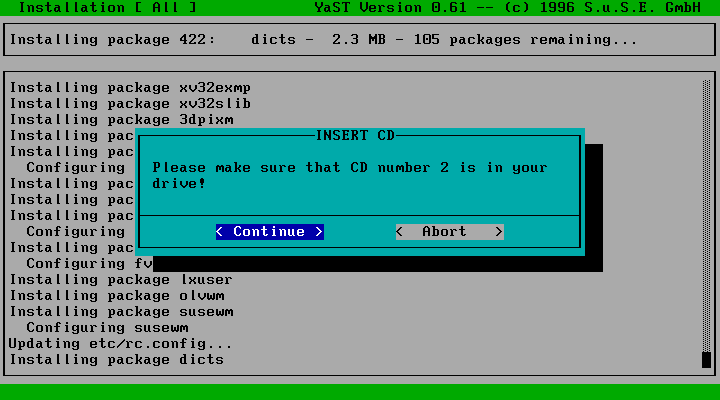Select the 'Installing package lxuser' line
This screenshot has height=400, width=720.
[x=121, y=280]
